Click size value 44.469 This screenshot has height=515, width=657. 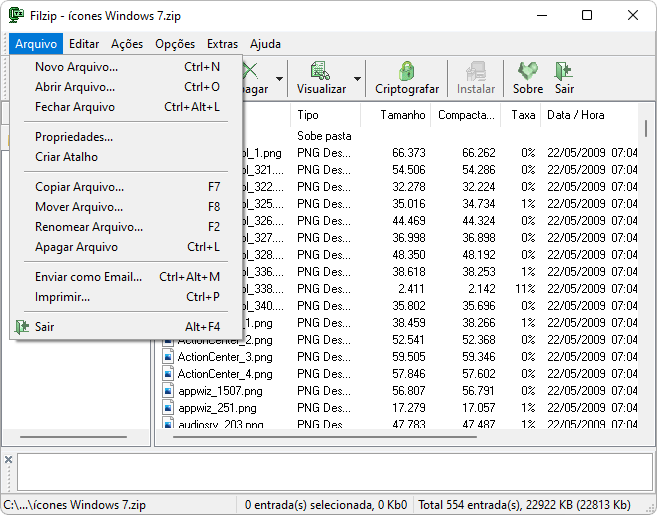pyautogui.click(x=409, y=221)
